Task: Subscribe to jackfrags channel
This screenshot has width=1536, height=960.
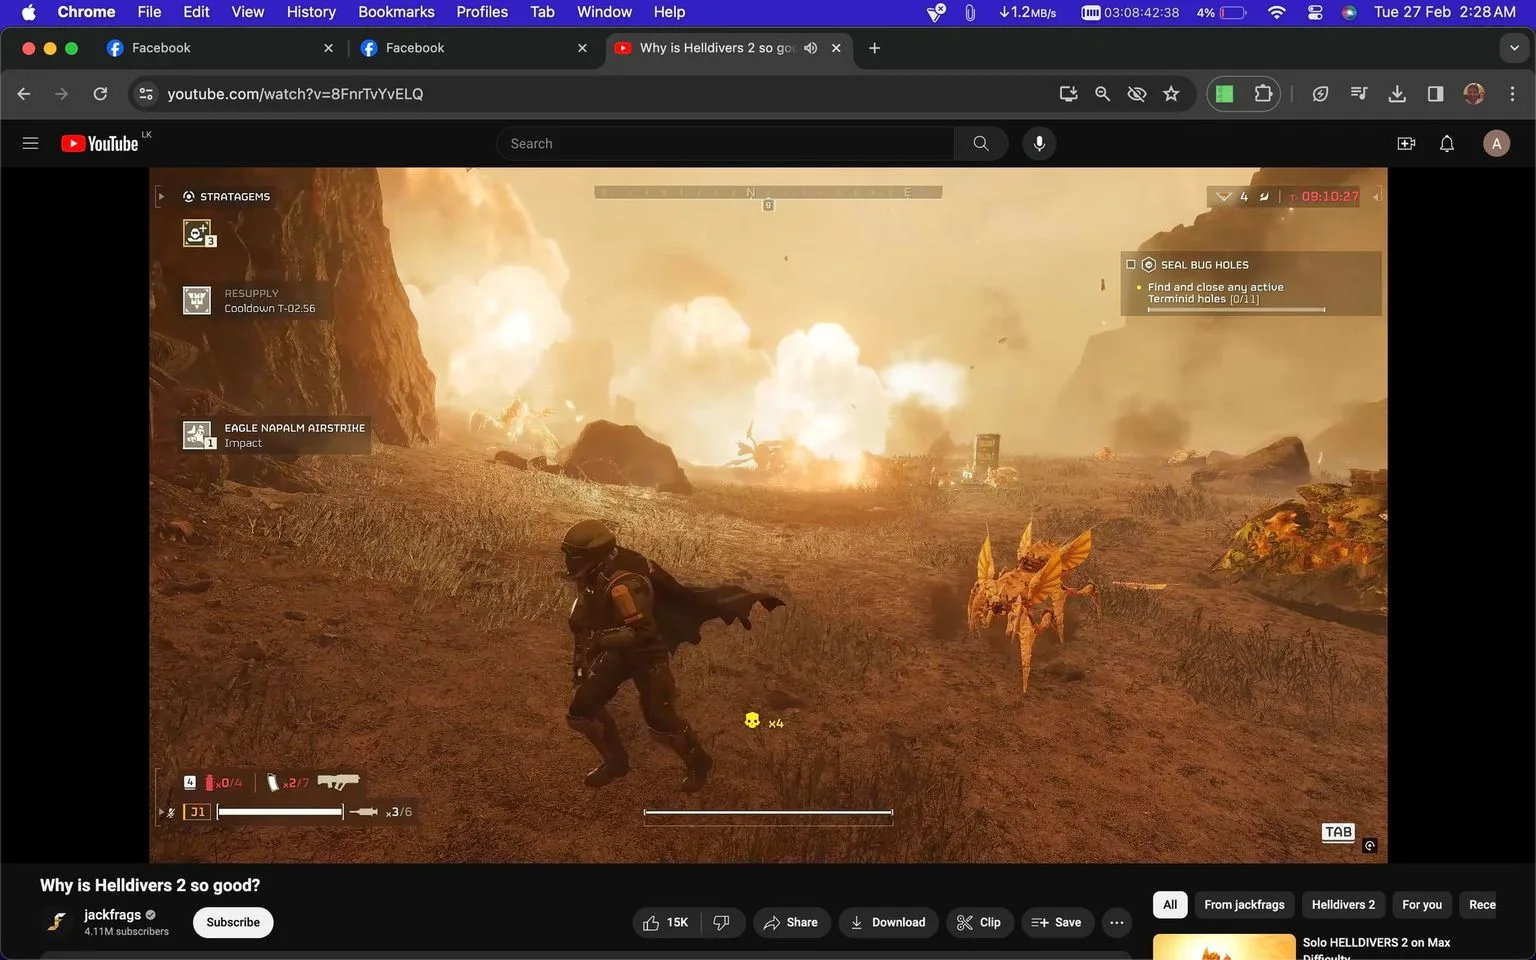Action: (233, 922)
